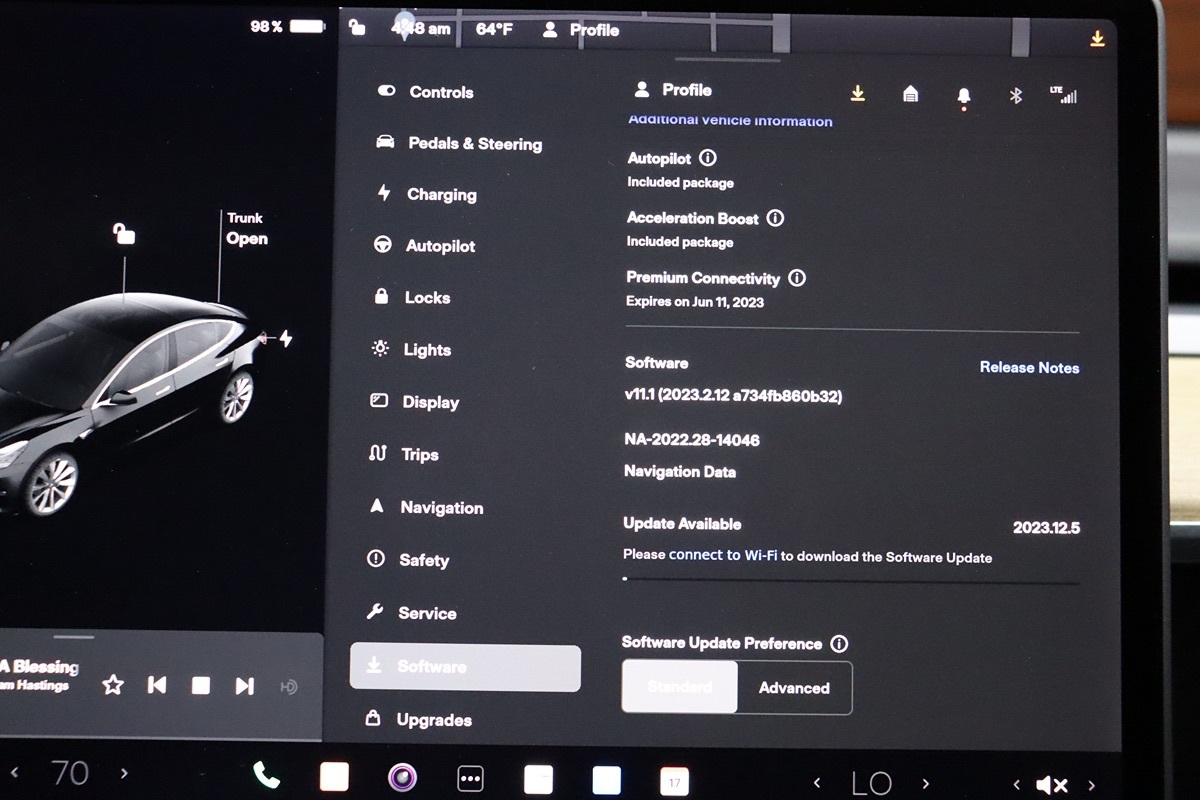Mute the volume using speaker icon
This screenshot has width=1200, height=800.
[1052, 785]
